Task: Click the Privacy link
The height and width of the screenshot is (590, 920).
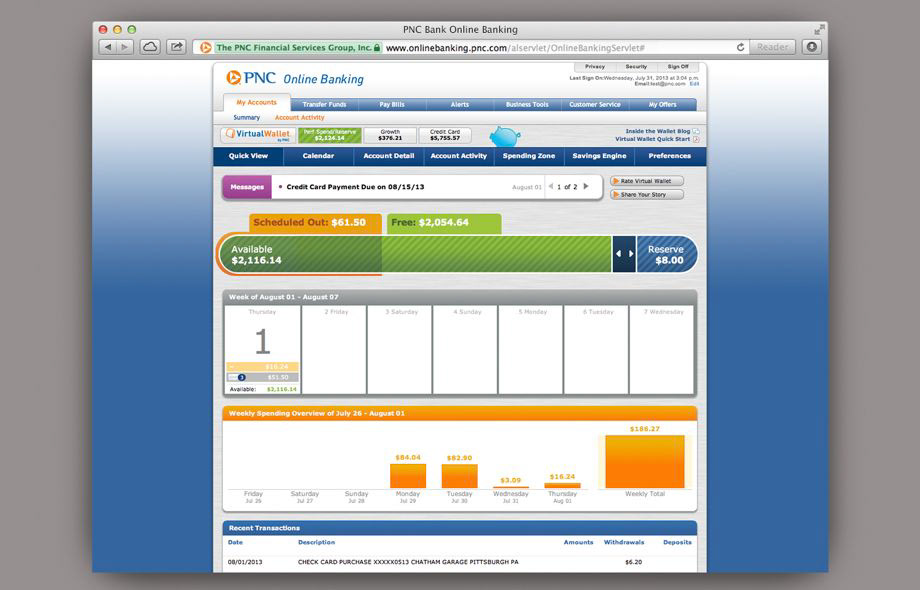Action: [595, 67]
